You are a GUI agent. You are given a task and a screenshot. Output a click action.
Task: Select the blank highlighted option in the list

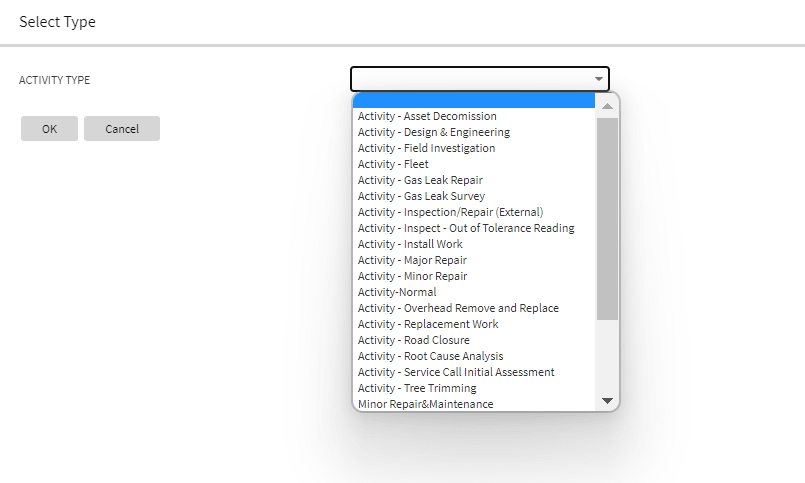tap(474, 100)
